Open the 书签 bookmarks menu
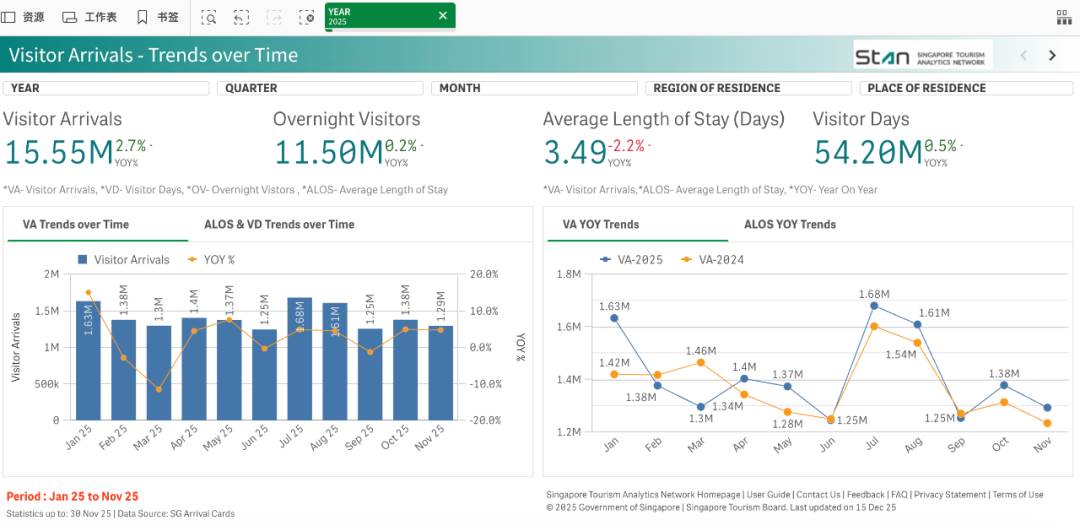This screenshot has width=1080, height=526. (157, 17)
